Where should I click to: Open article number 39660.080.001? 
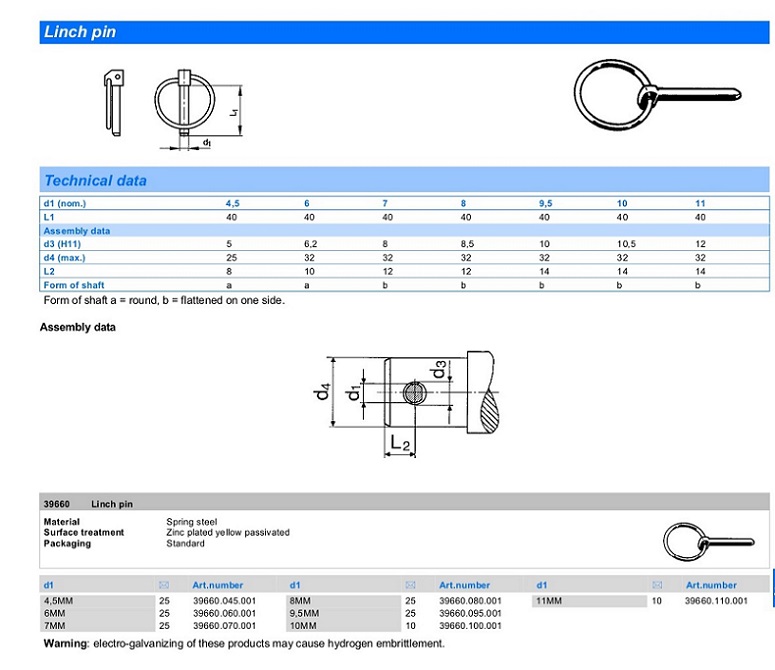coord(469,600)
